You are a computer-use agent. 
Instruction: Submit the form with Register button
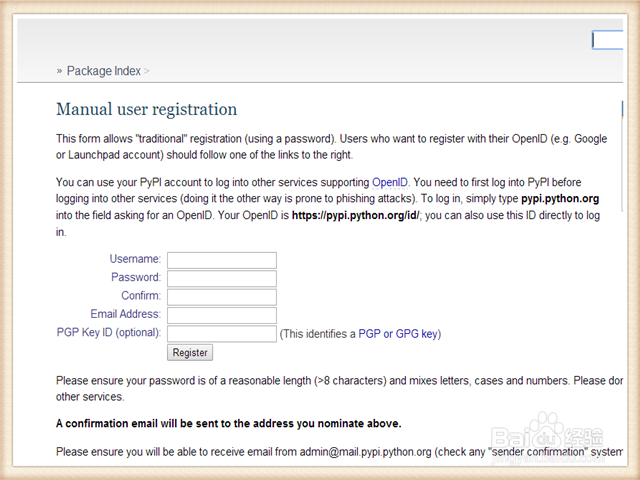(190, 353)
